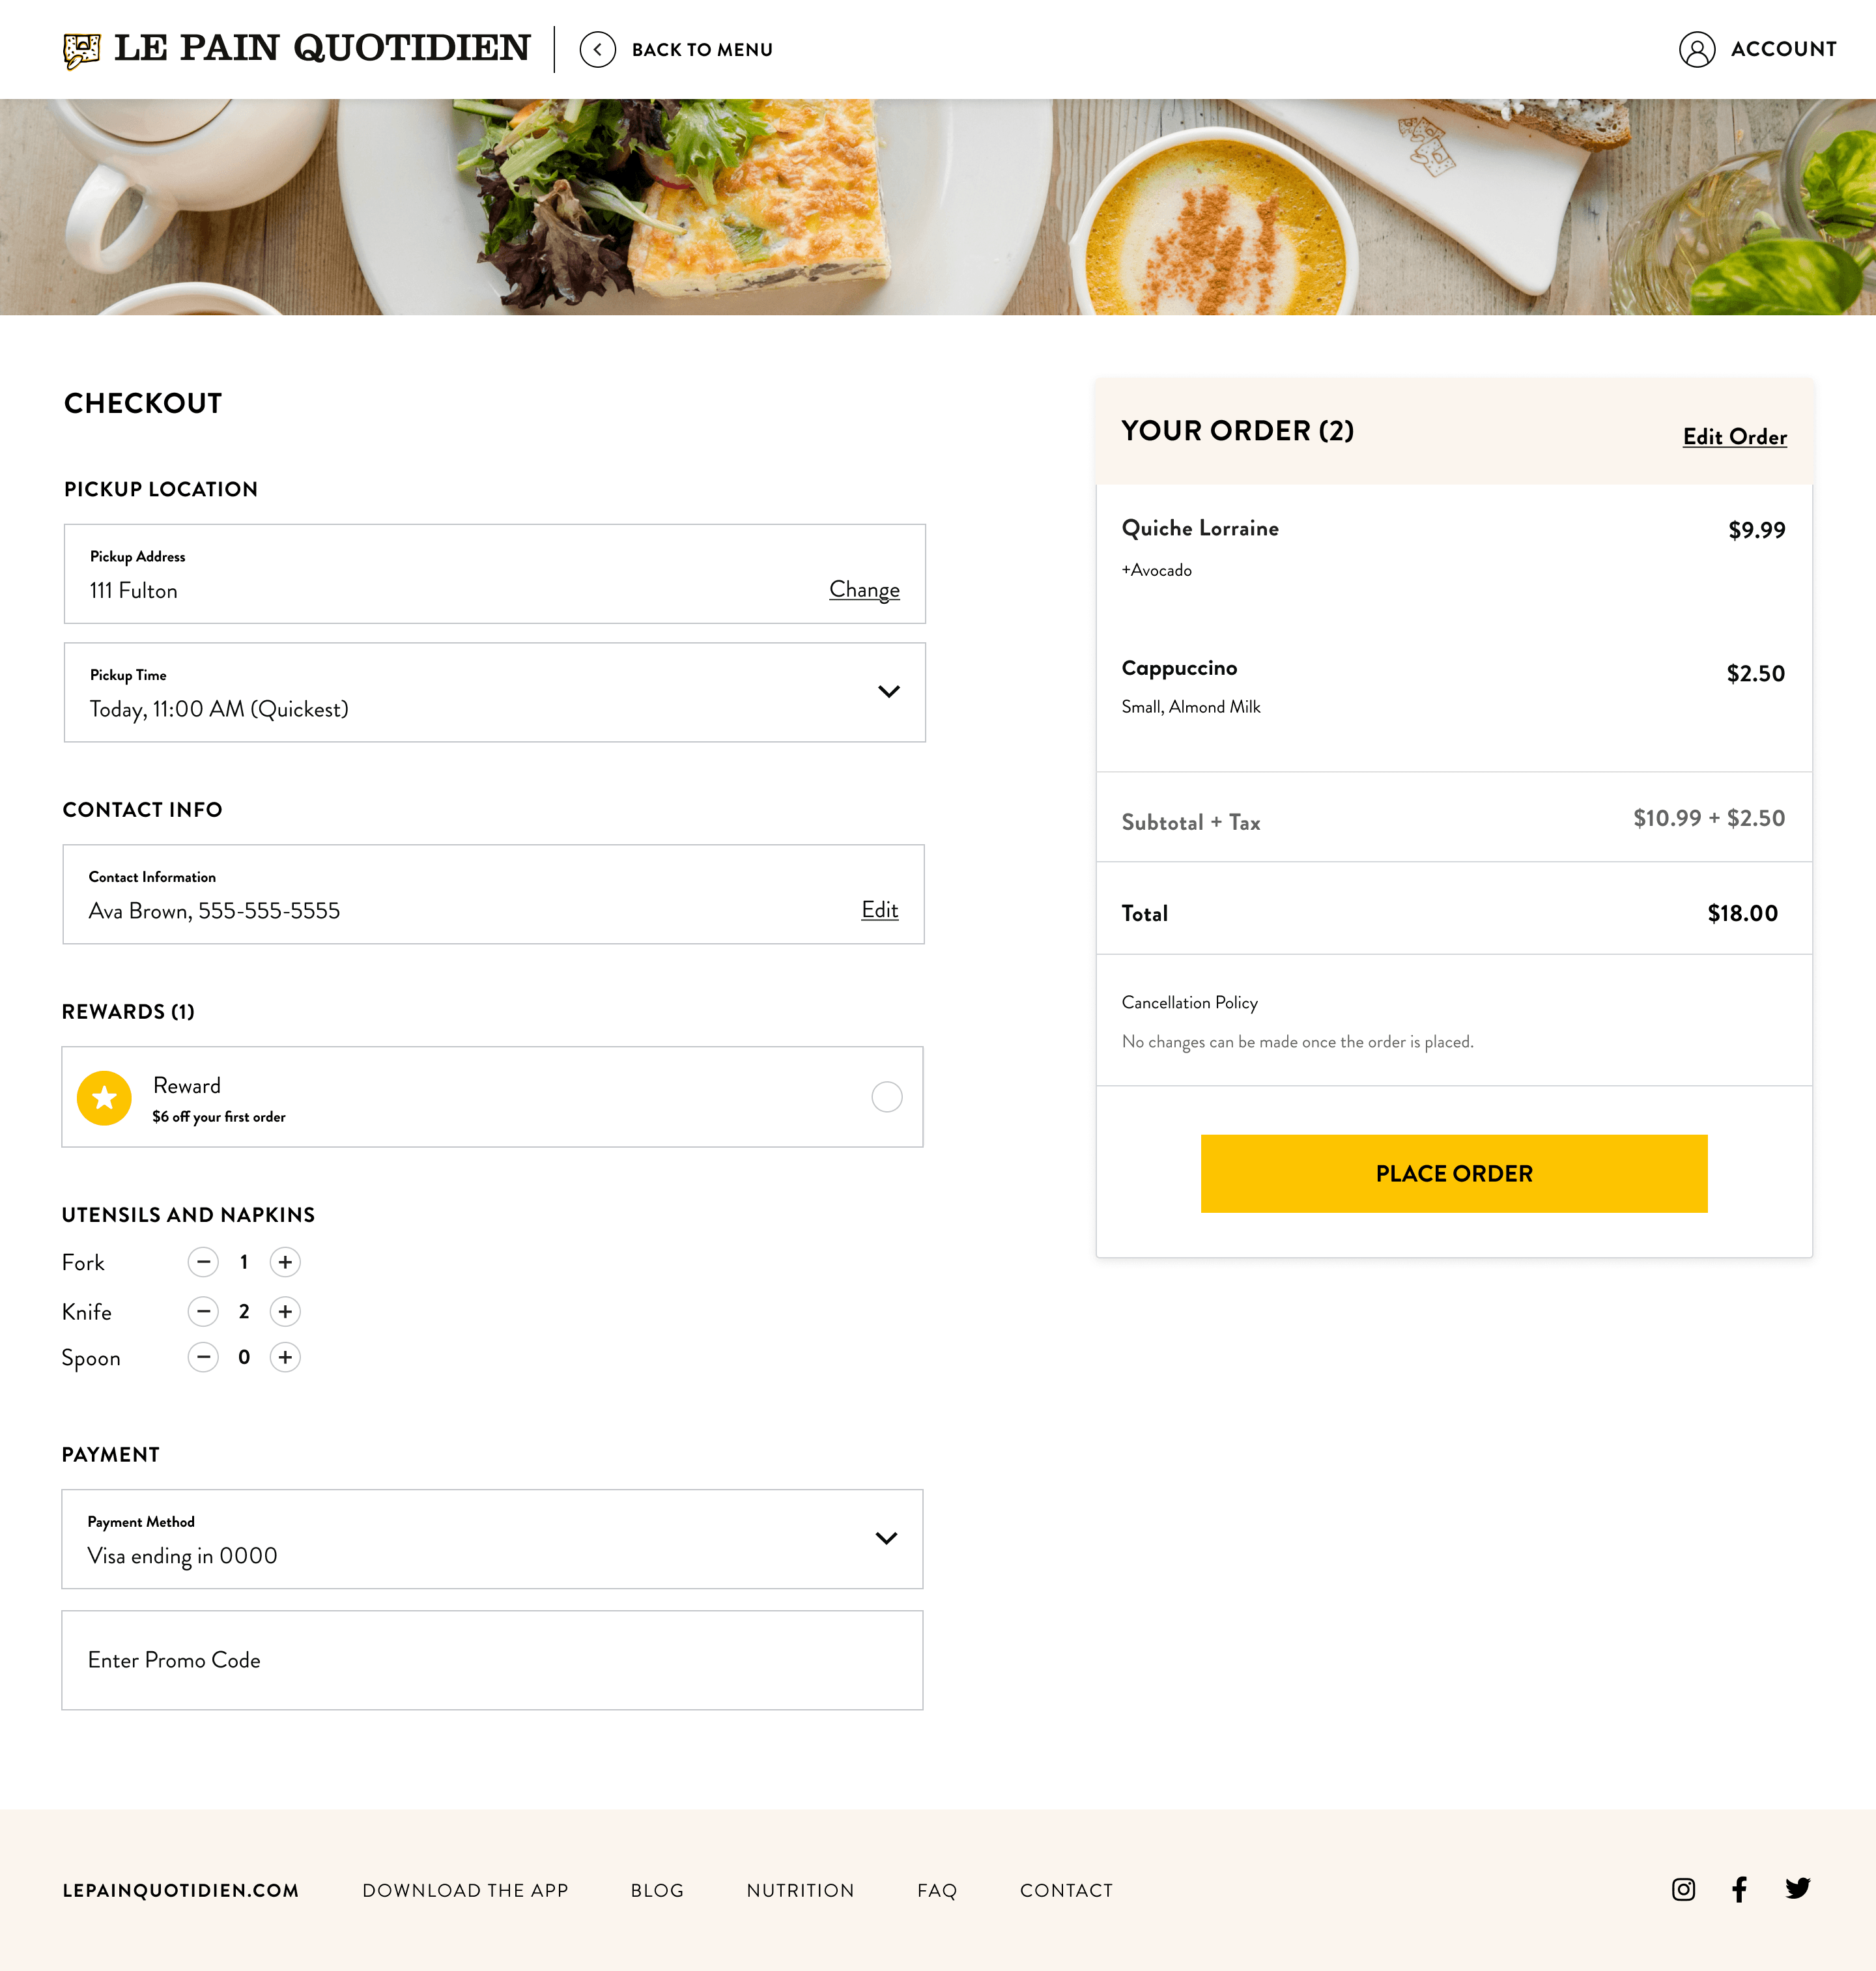Viewport: 1876px width, 1971px height.
Task: Open the Facebook icon in footer
Action: coord(1739,1889)
